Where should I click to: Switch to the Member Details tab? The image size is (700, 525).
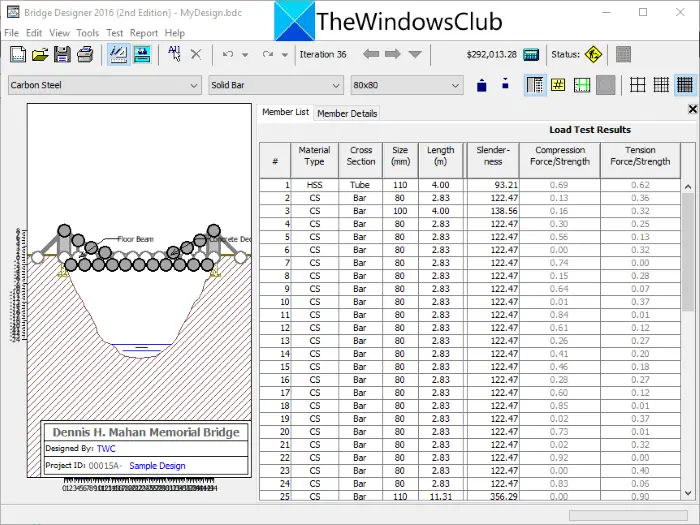pyautogui.click(x=347, y=113)
